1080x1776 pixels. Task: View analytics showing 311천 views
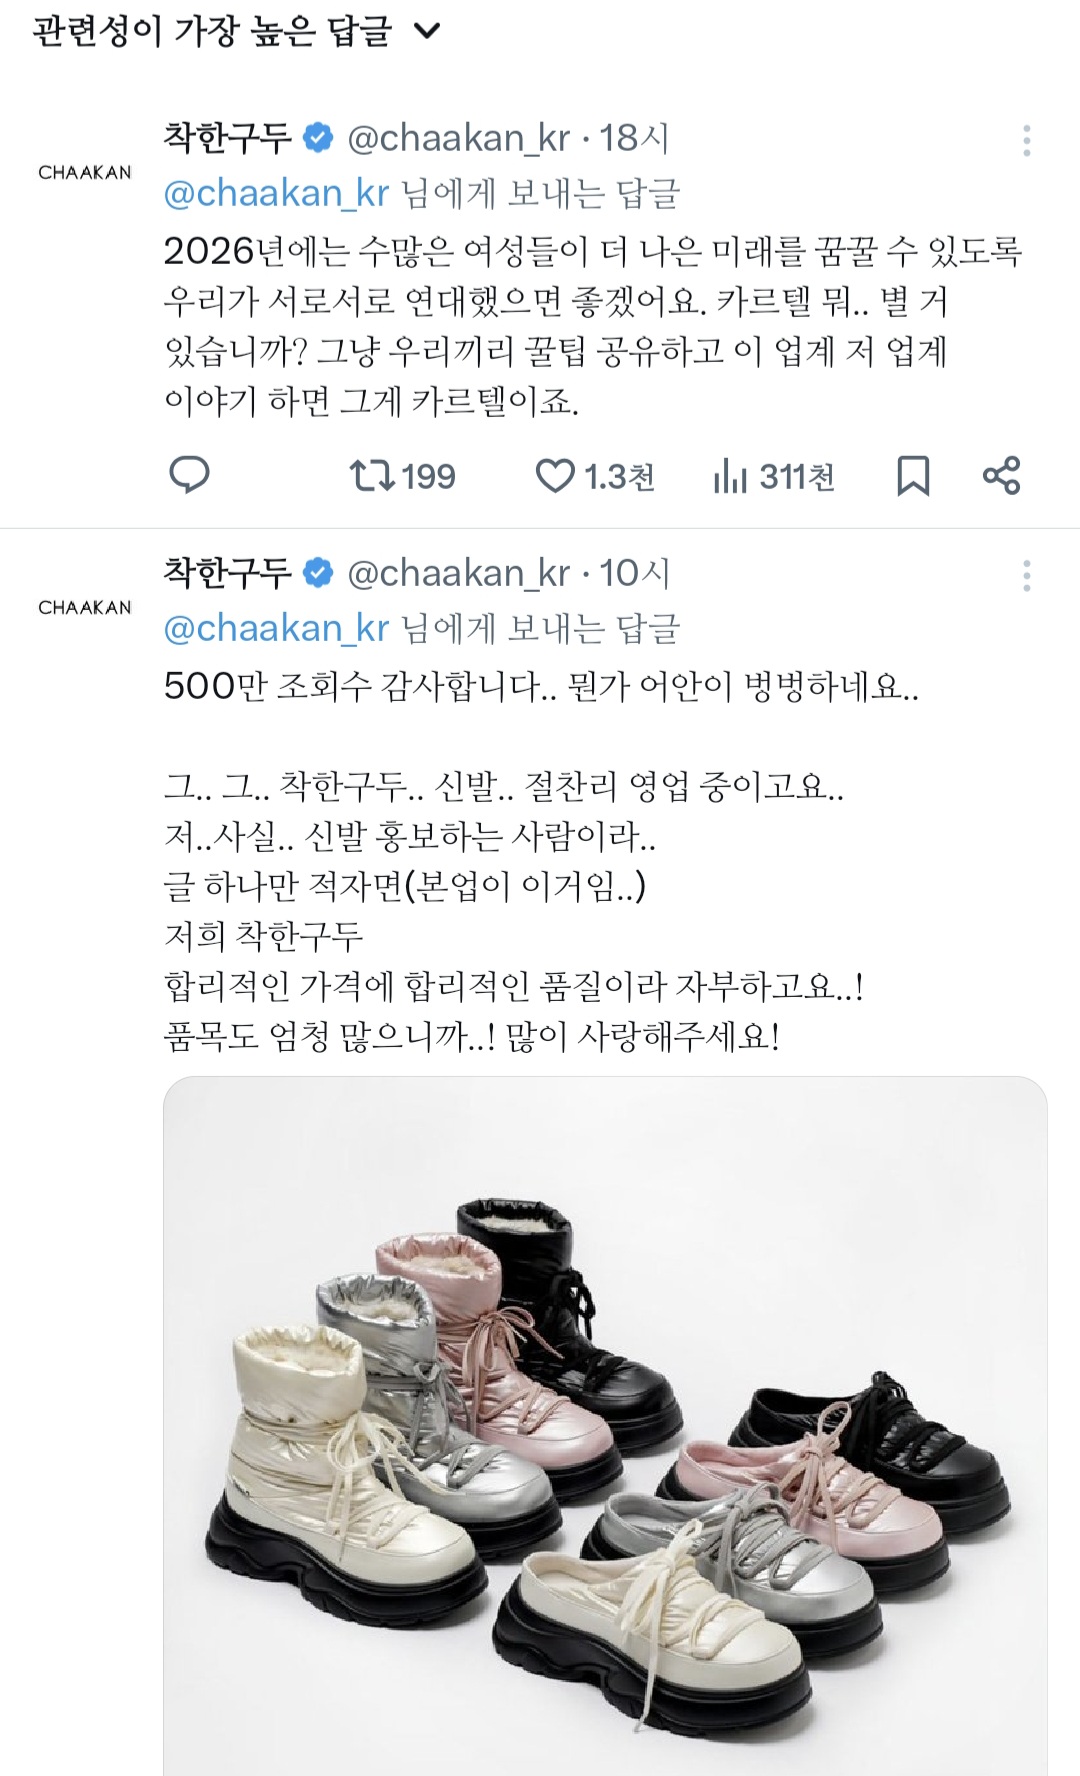[774, 476]
